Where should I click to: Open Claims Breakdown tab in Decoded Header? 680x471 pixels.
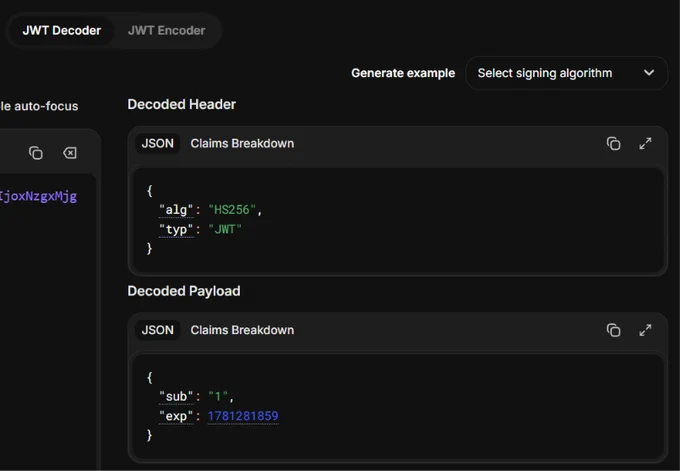click(x=242, y=144)
